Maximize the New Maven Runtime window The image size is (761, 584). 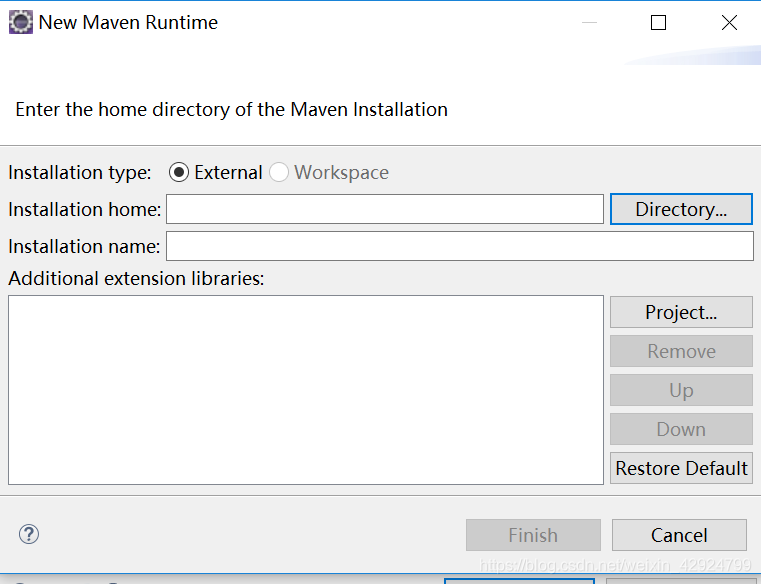click(x=658, y=22)
